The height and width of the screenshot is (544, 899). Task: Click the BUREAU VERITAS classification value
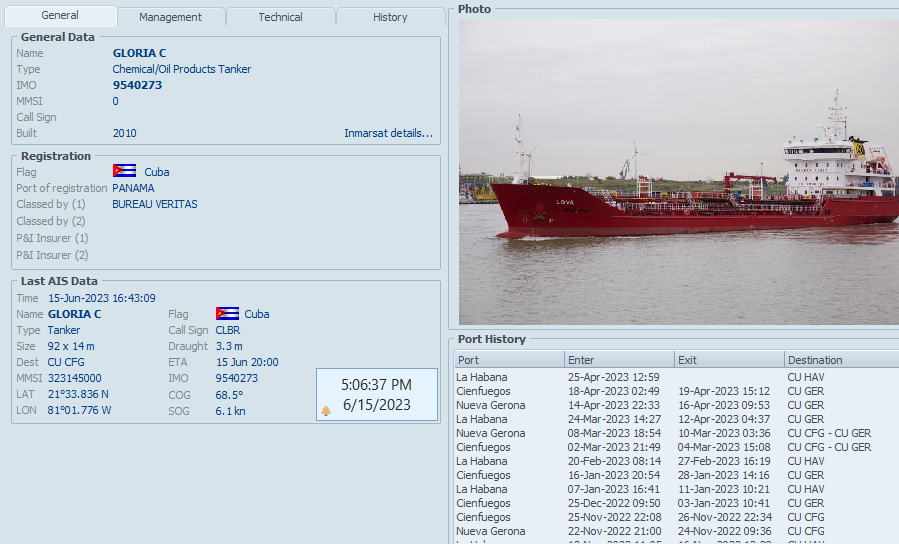tap(155, 204)
